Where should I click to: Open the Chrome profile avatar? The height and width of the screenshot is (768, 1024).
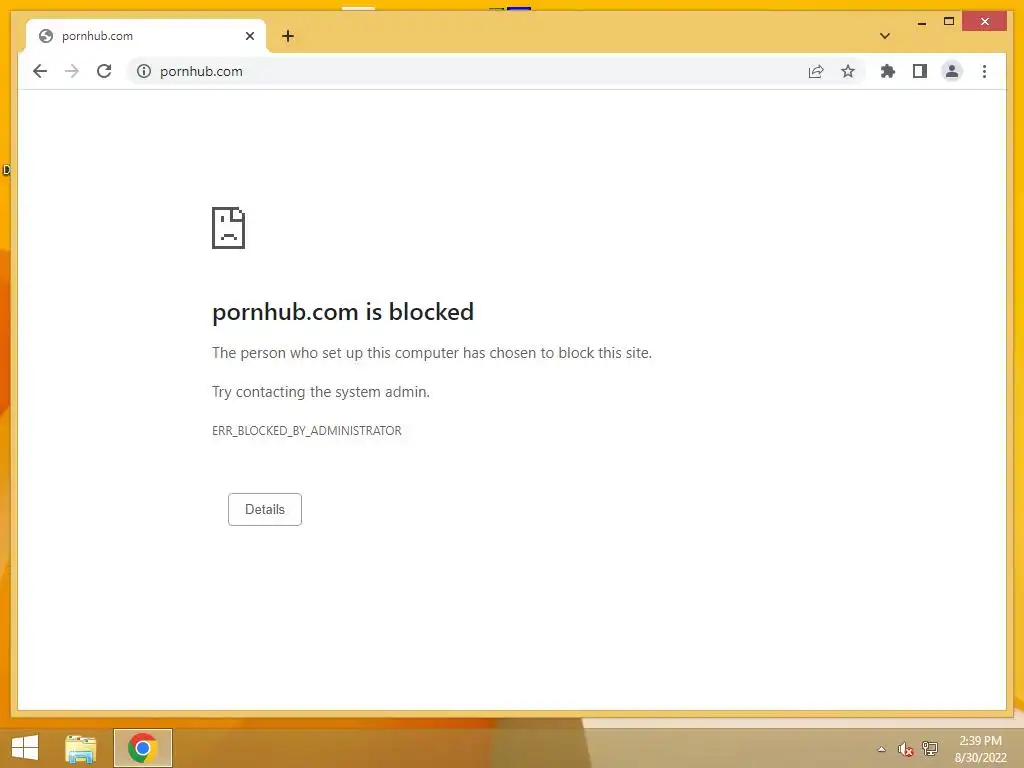point(952,71)
